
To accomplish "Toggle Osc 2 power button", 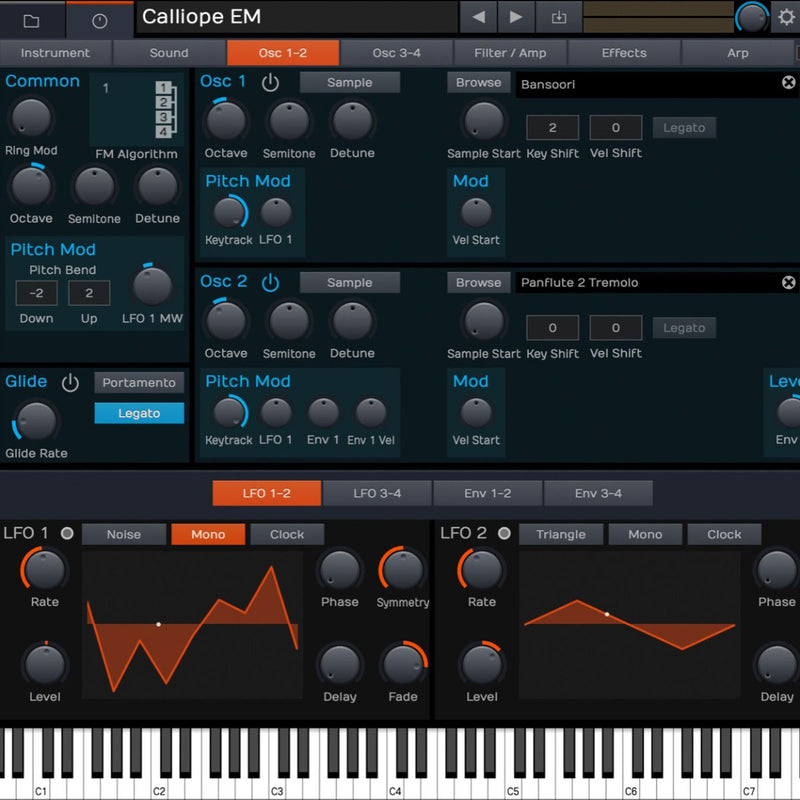I will pyautogui.click(x=270, y=283).
